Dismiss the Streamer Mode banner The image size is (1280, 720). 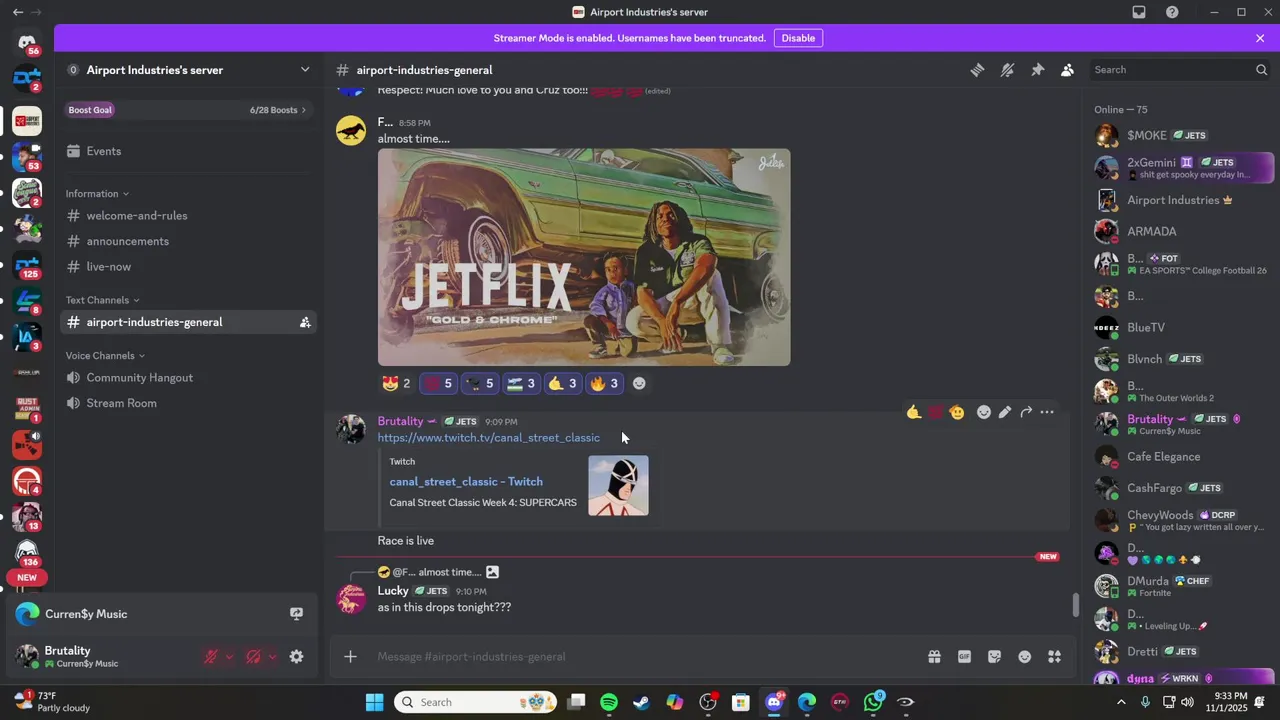[x=1260, y=38]
